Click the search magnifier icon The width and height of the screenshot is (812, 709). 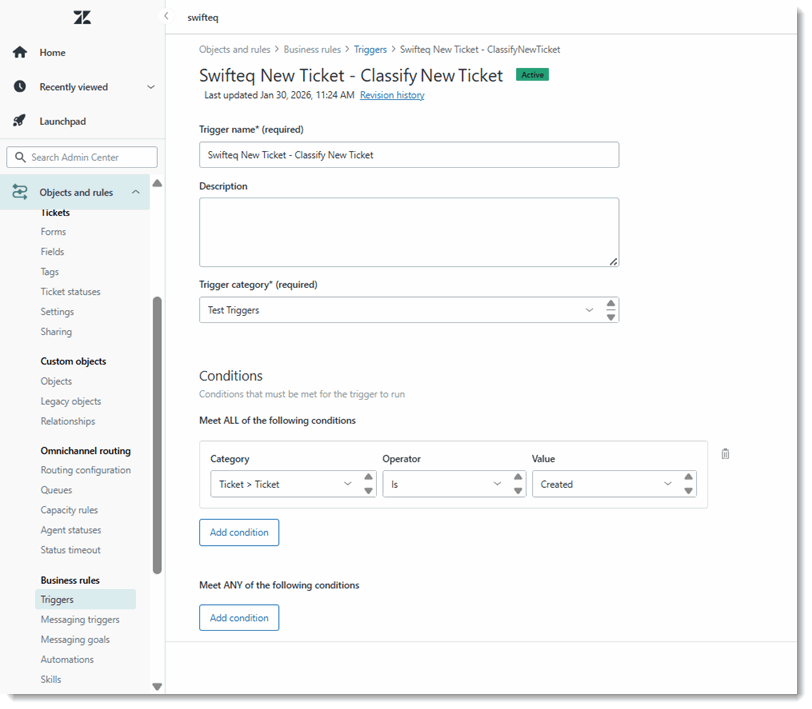coord(20,157)
